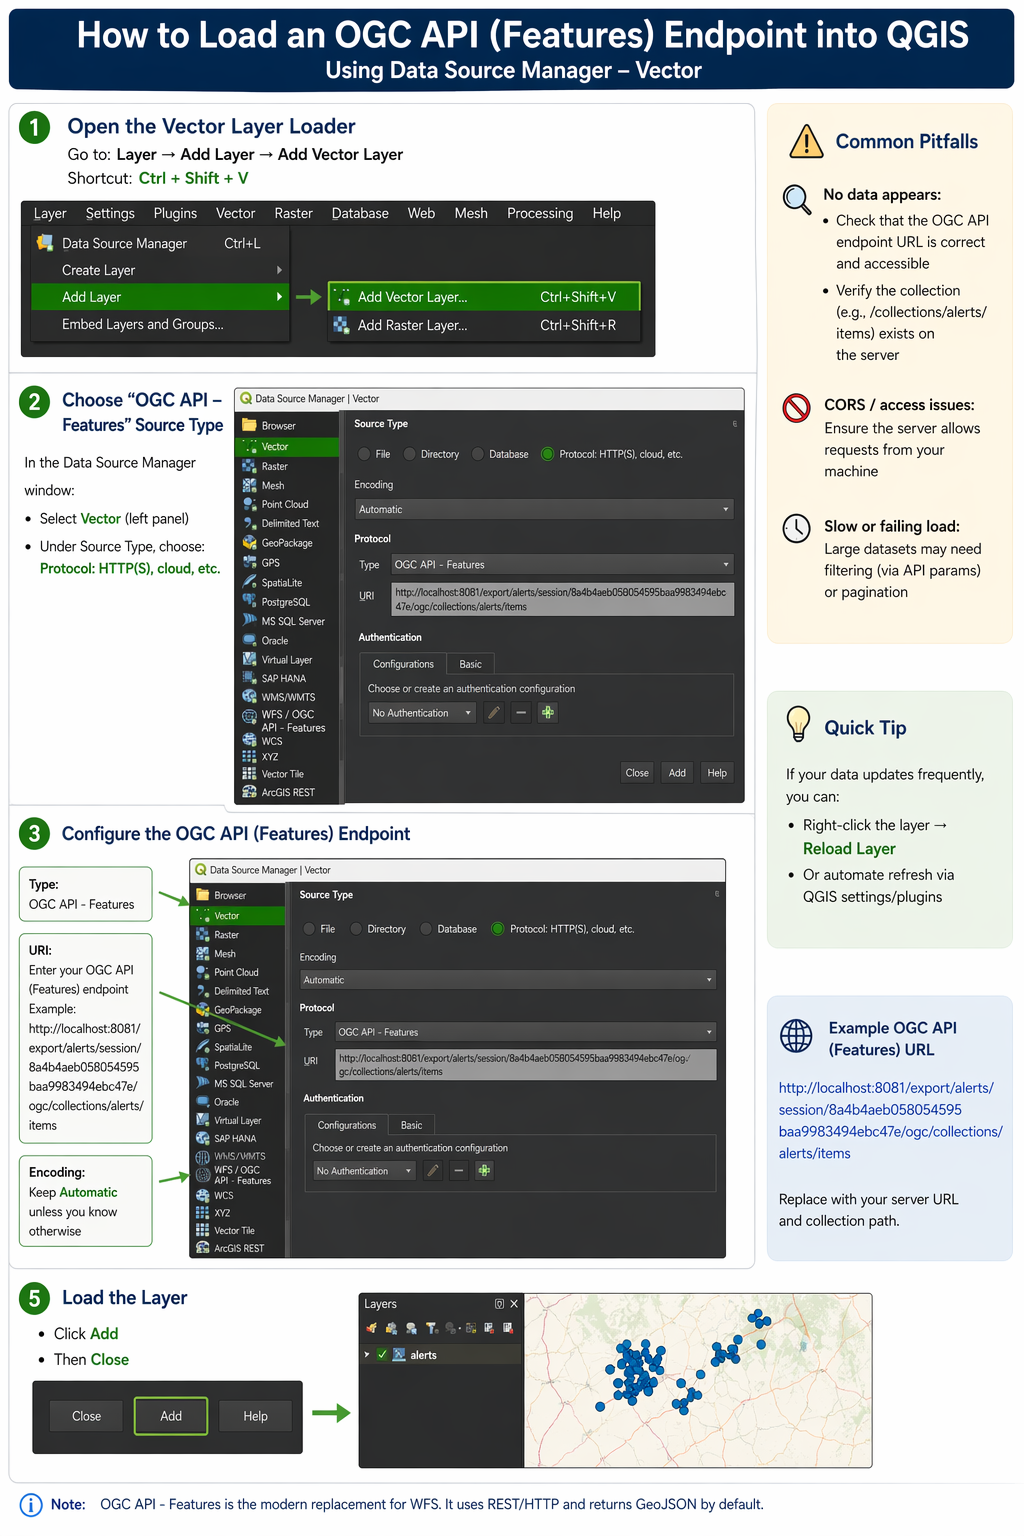
Task: Open the Layer menu in the menu bar
Action: click(50, 213)
